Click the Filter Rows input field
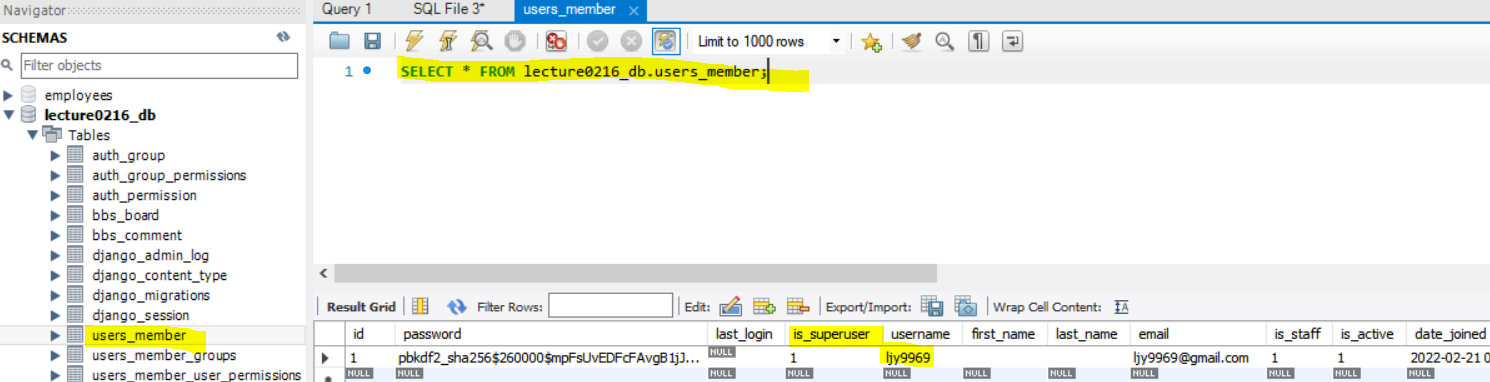 [611, 306]
